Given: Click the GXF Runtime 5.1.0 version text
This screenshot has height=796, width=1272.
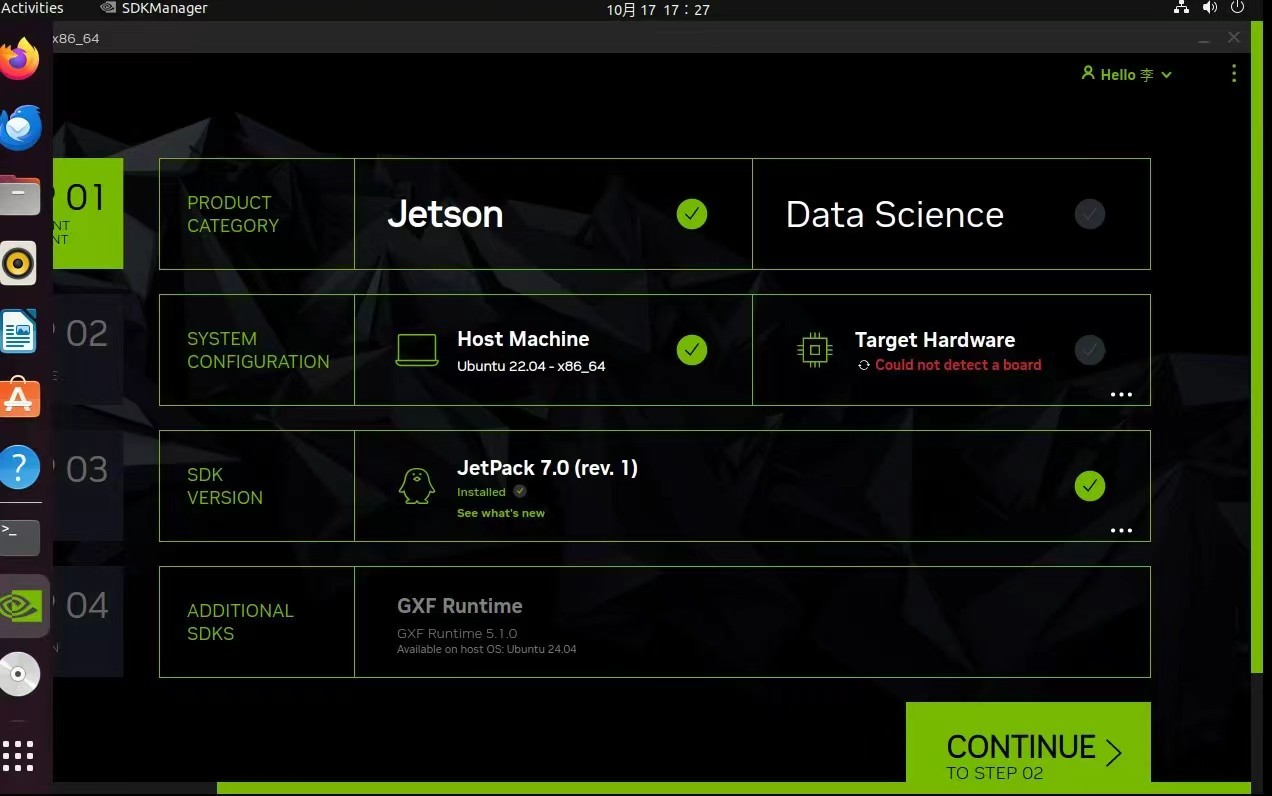Looking at the screenshot, I should coord(457,633).
